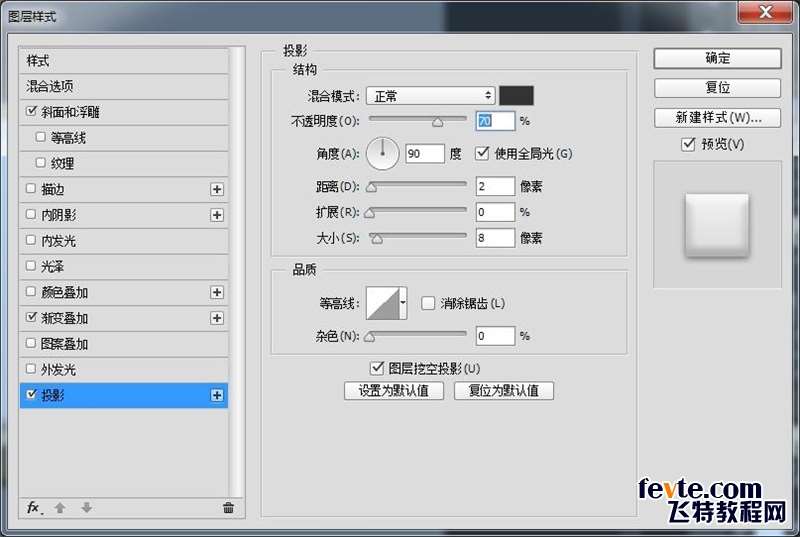Screen dimensions: 800x537
Task: Uncheck the 斜面和浮雕 checkbox
Action: tap(32, 111)
